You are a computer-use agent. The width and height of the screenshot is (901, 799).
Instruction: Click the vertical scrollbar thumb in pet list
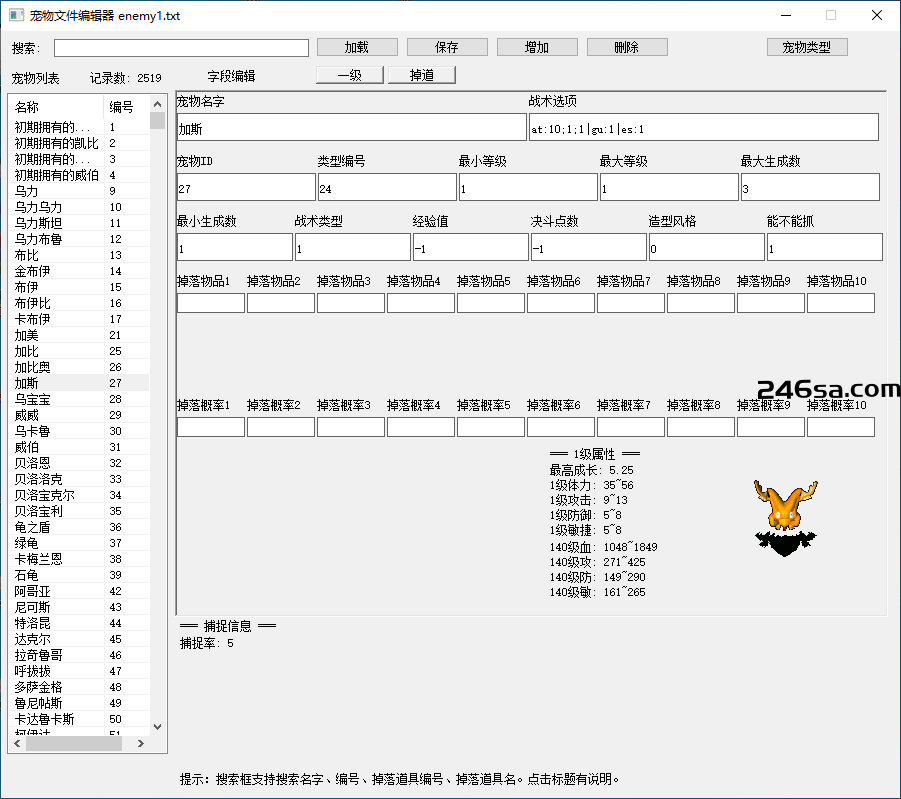(157, 120)
